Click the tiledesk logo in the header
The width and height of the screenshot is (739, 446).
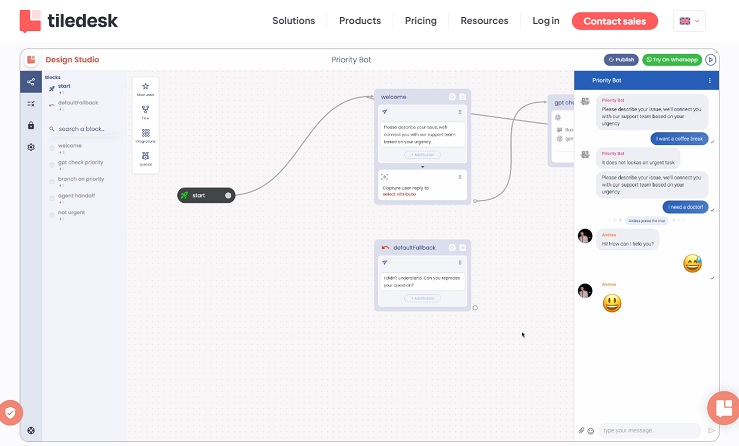(x=60, y=20)
